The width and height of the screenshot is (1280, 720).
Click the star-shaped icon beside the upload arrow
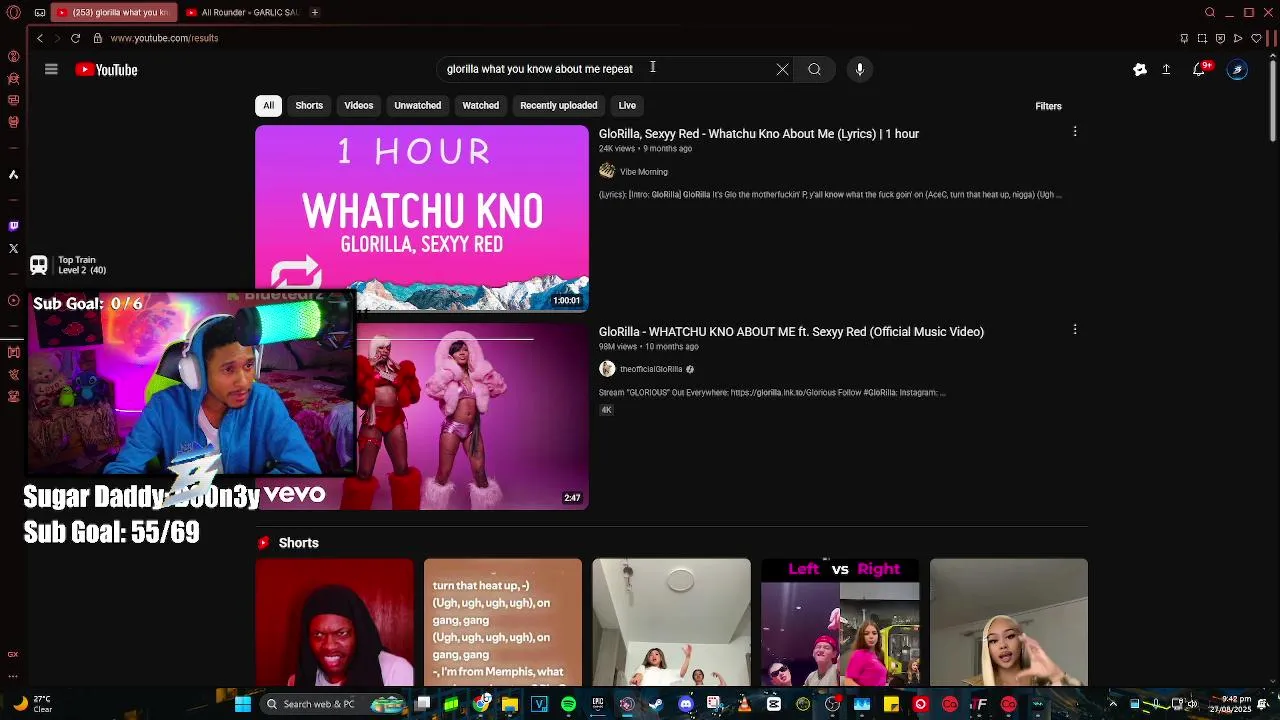pos(1139,69)
